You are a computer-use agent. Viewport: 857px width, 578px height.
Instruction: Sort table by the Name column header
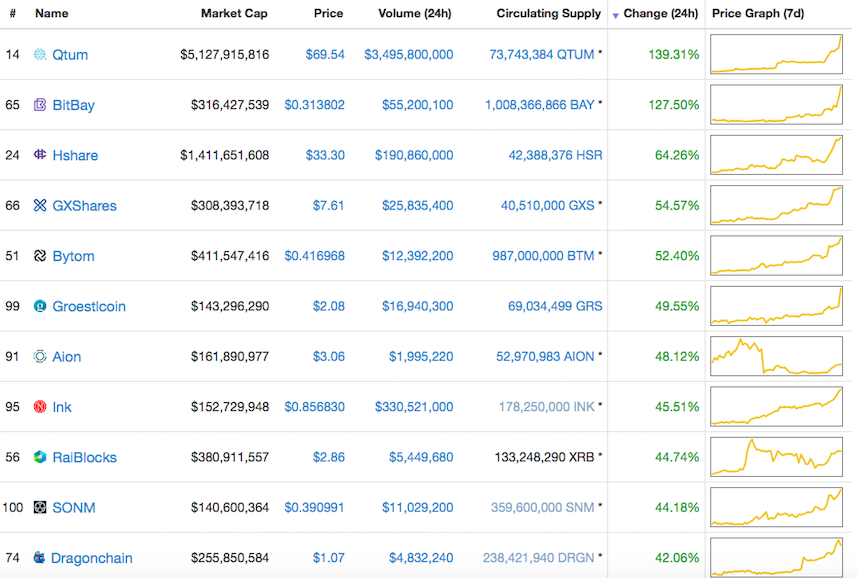[x=51, y=13]
